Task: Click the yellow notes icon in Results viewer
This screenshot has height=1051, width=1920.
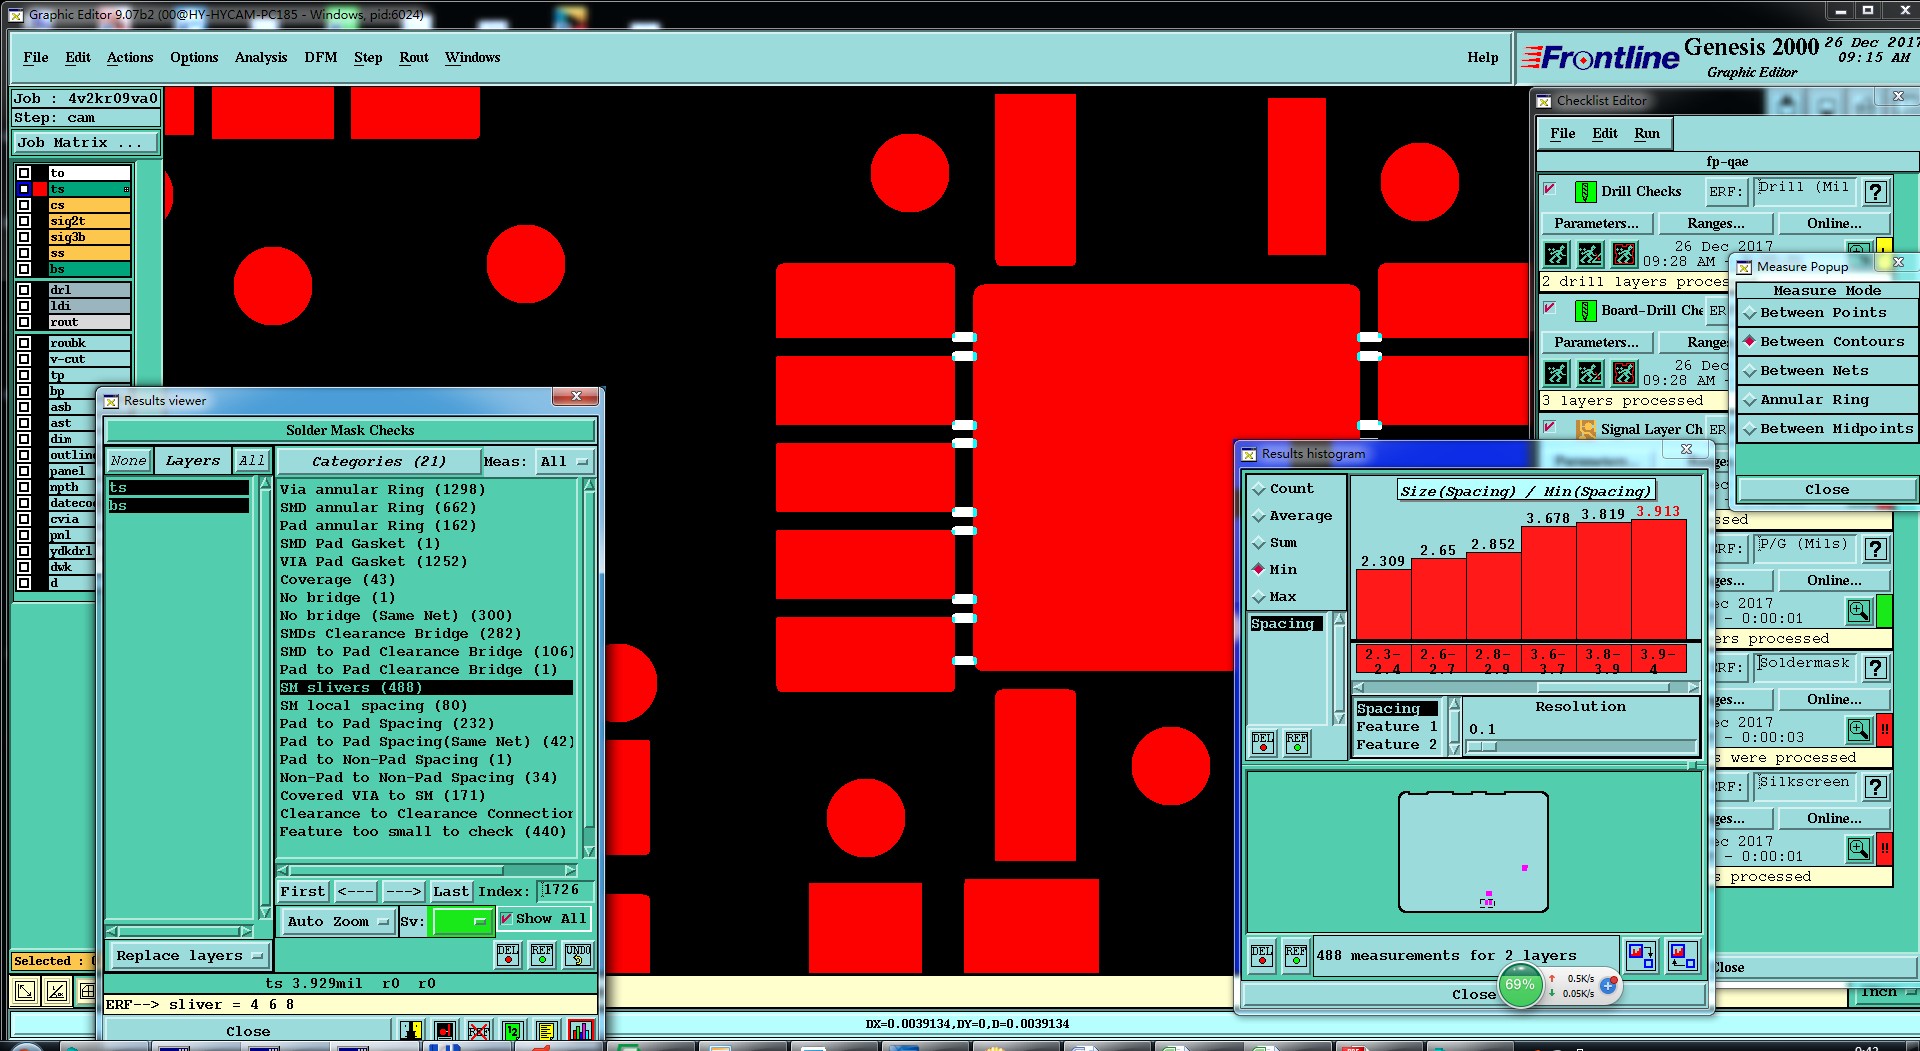Action: (x=546, y=1031)
